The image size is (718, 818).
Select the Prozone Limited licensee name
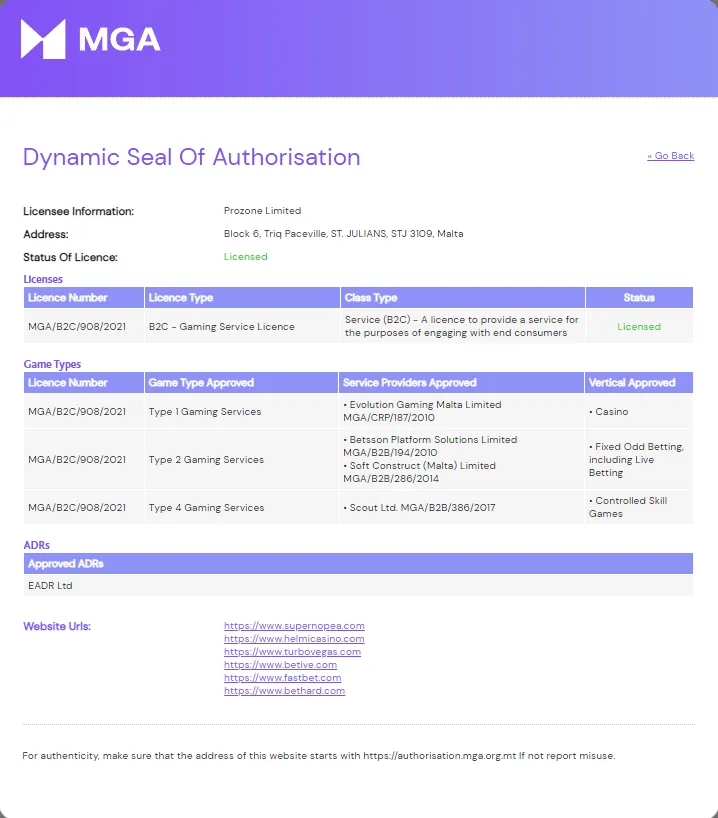[262, 211]
